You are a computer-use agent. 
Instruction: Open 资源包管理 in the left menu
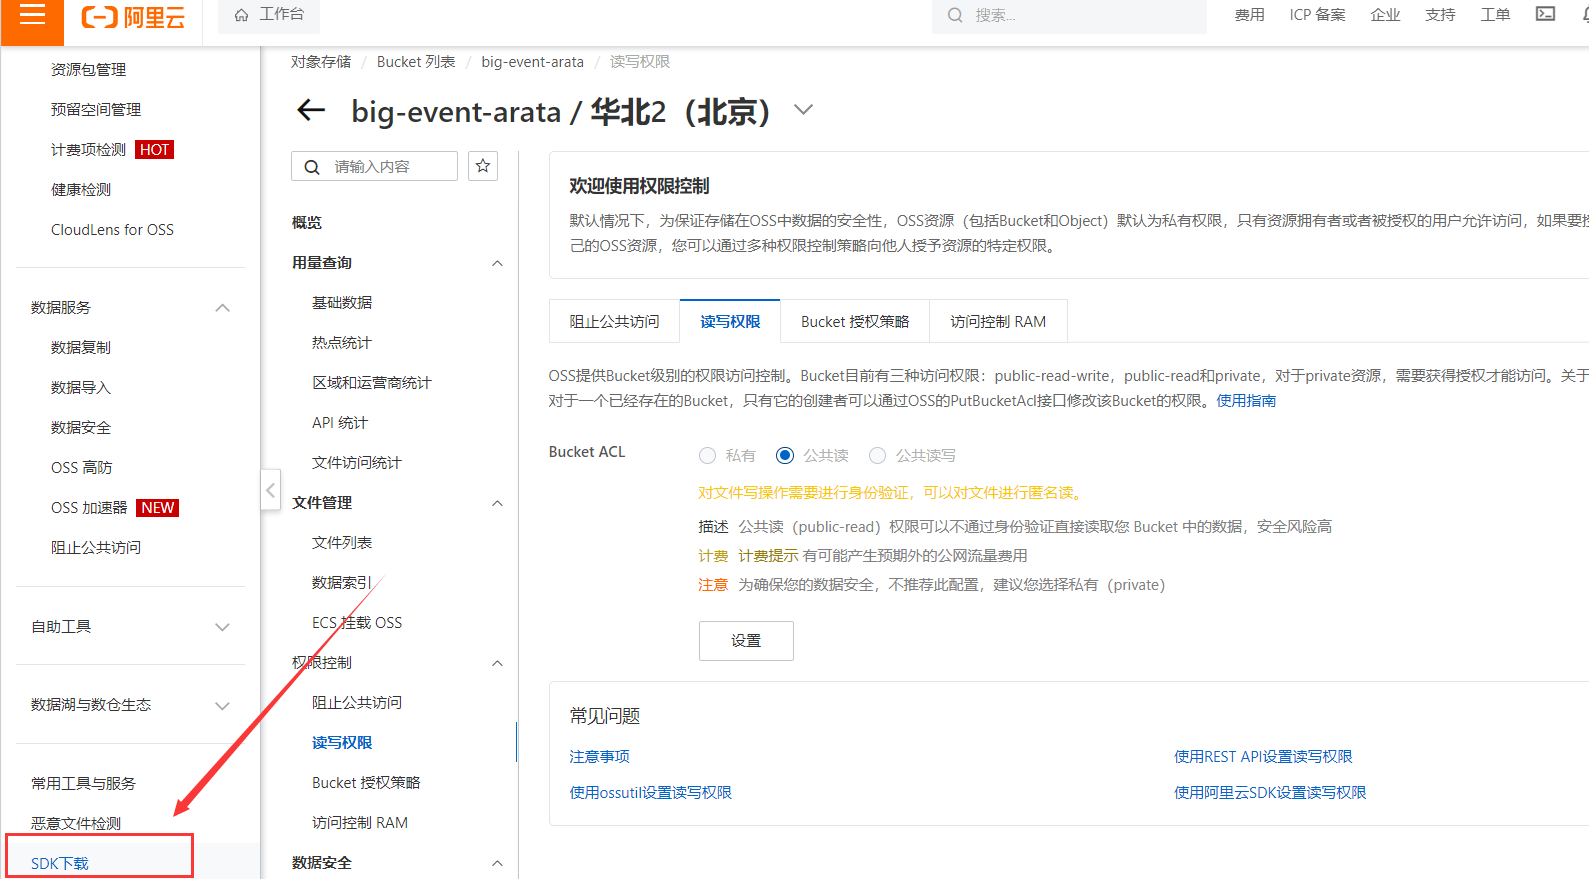click(x=88, y=70)
